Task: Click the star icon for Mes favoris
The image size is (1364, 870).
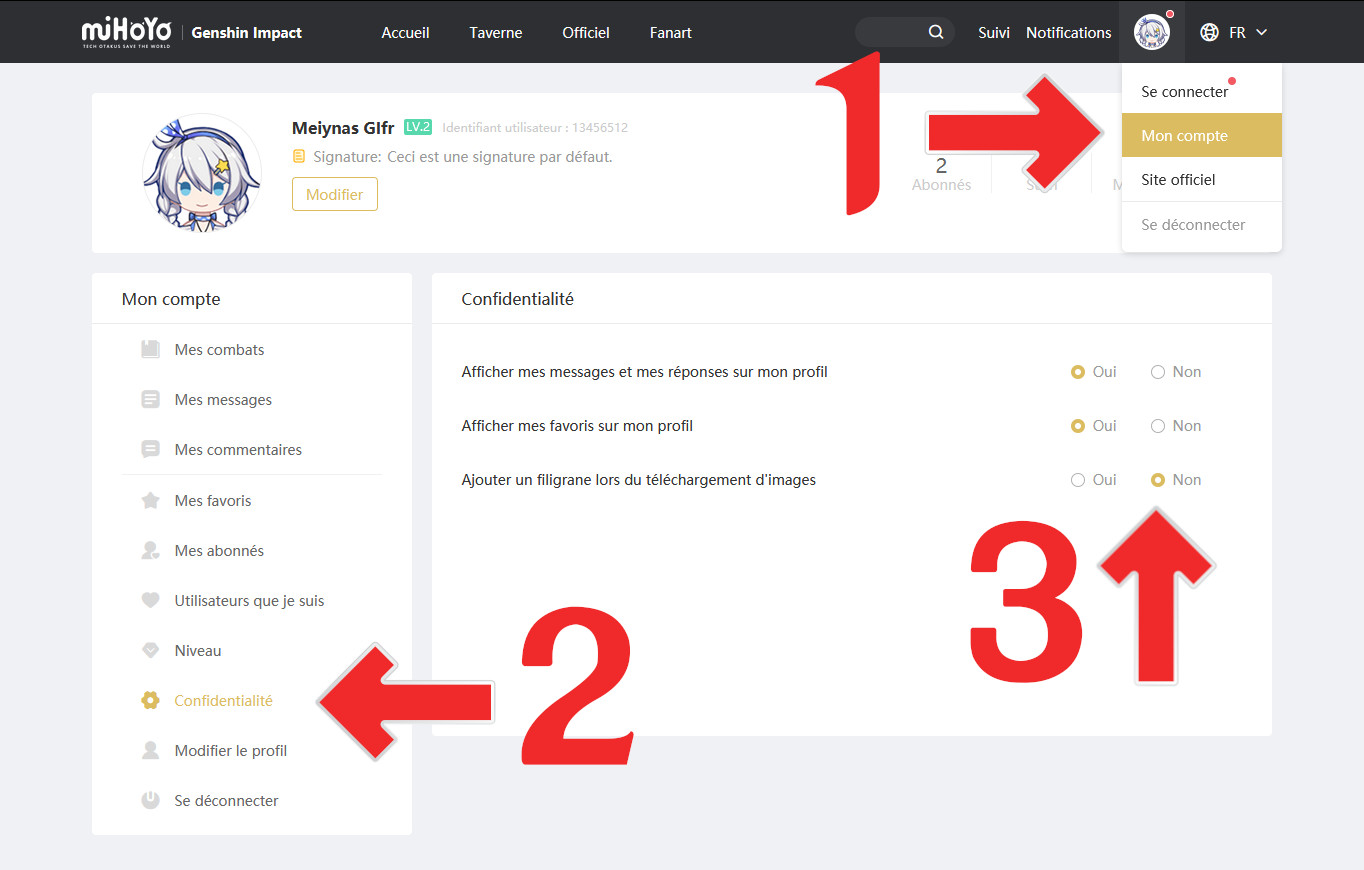Action: pyautogui.click(x=150, y=500)
